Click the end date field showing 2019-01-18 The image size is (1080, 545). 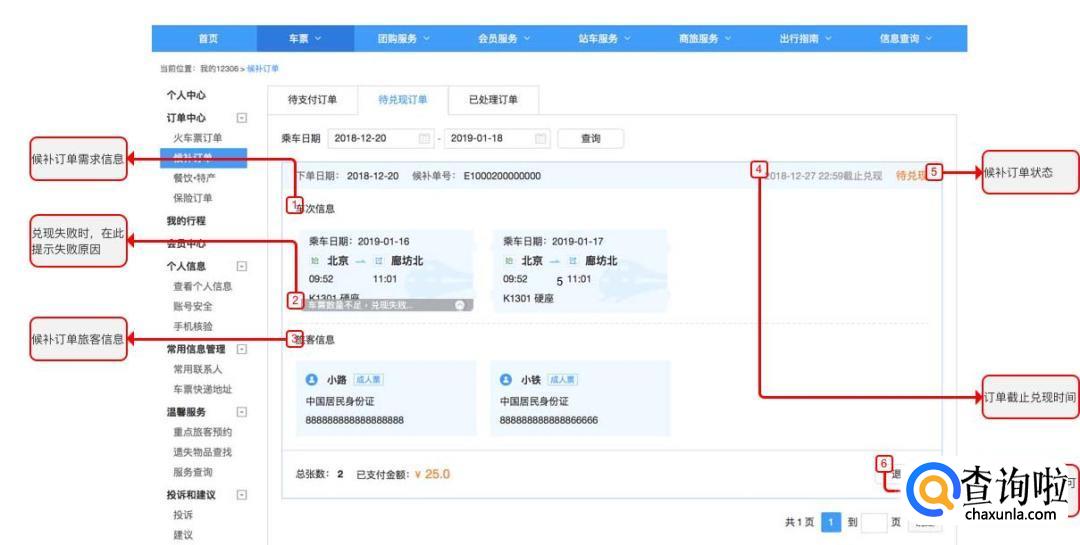coord(498,138)
